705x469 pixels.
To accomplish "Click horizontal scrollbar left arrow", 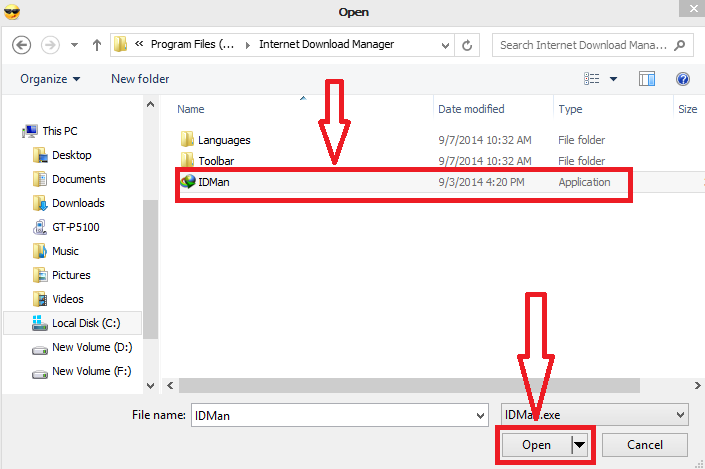I will click(170, 385).
